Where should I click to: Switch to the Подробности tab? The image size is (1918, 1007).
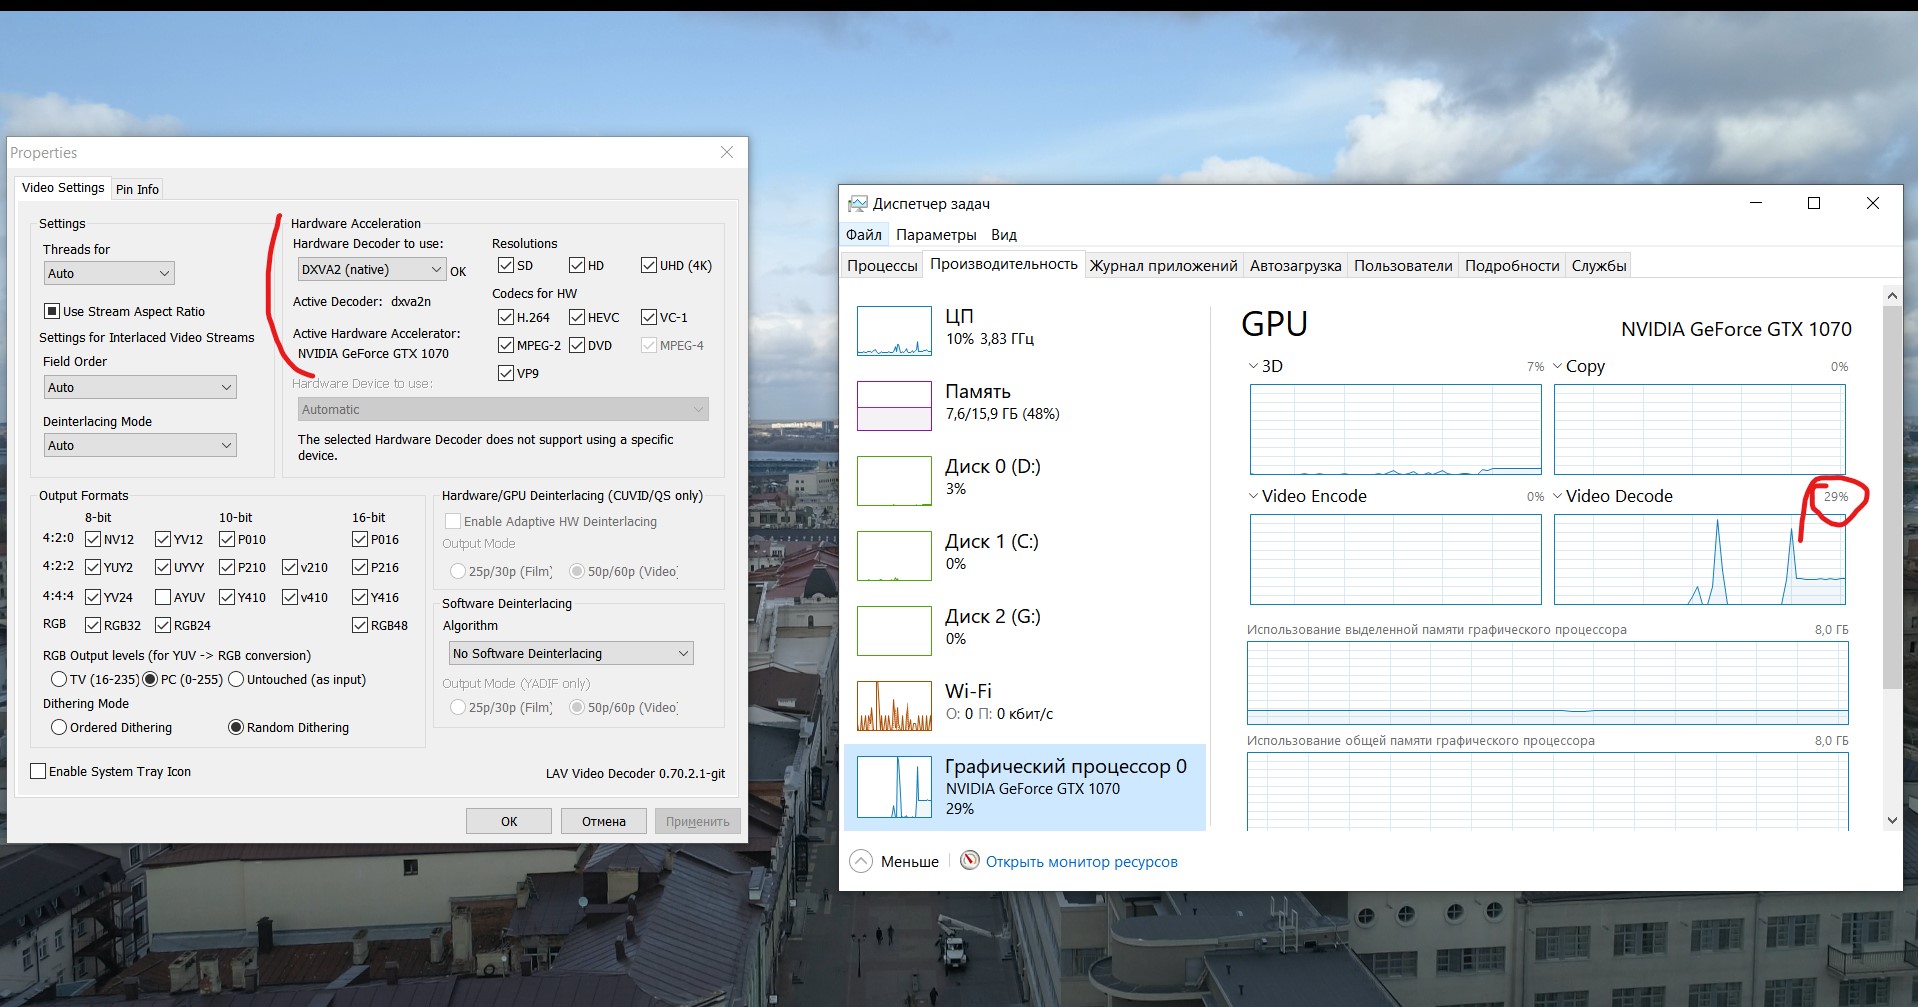click(x=1512, y=266)
